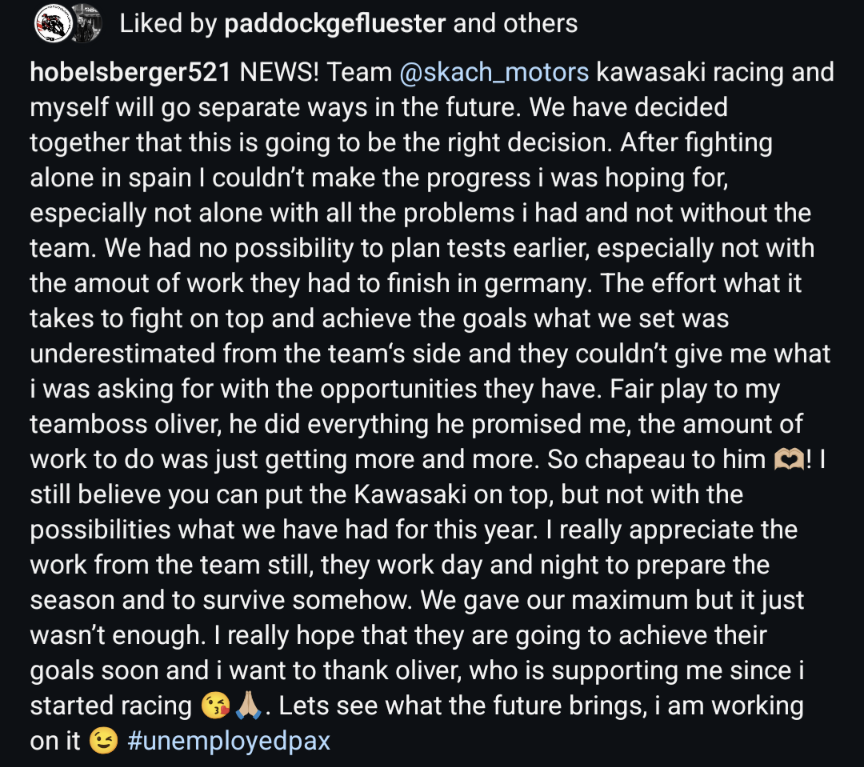Image resolution: width=864 pixels, height=767 pixels.
Task: Click the first liker profile avatar
Action: (50, 23)
